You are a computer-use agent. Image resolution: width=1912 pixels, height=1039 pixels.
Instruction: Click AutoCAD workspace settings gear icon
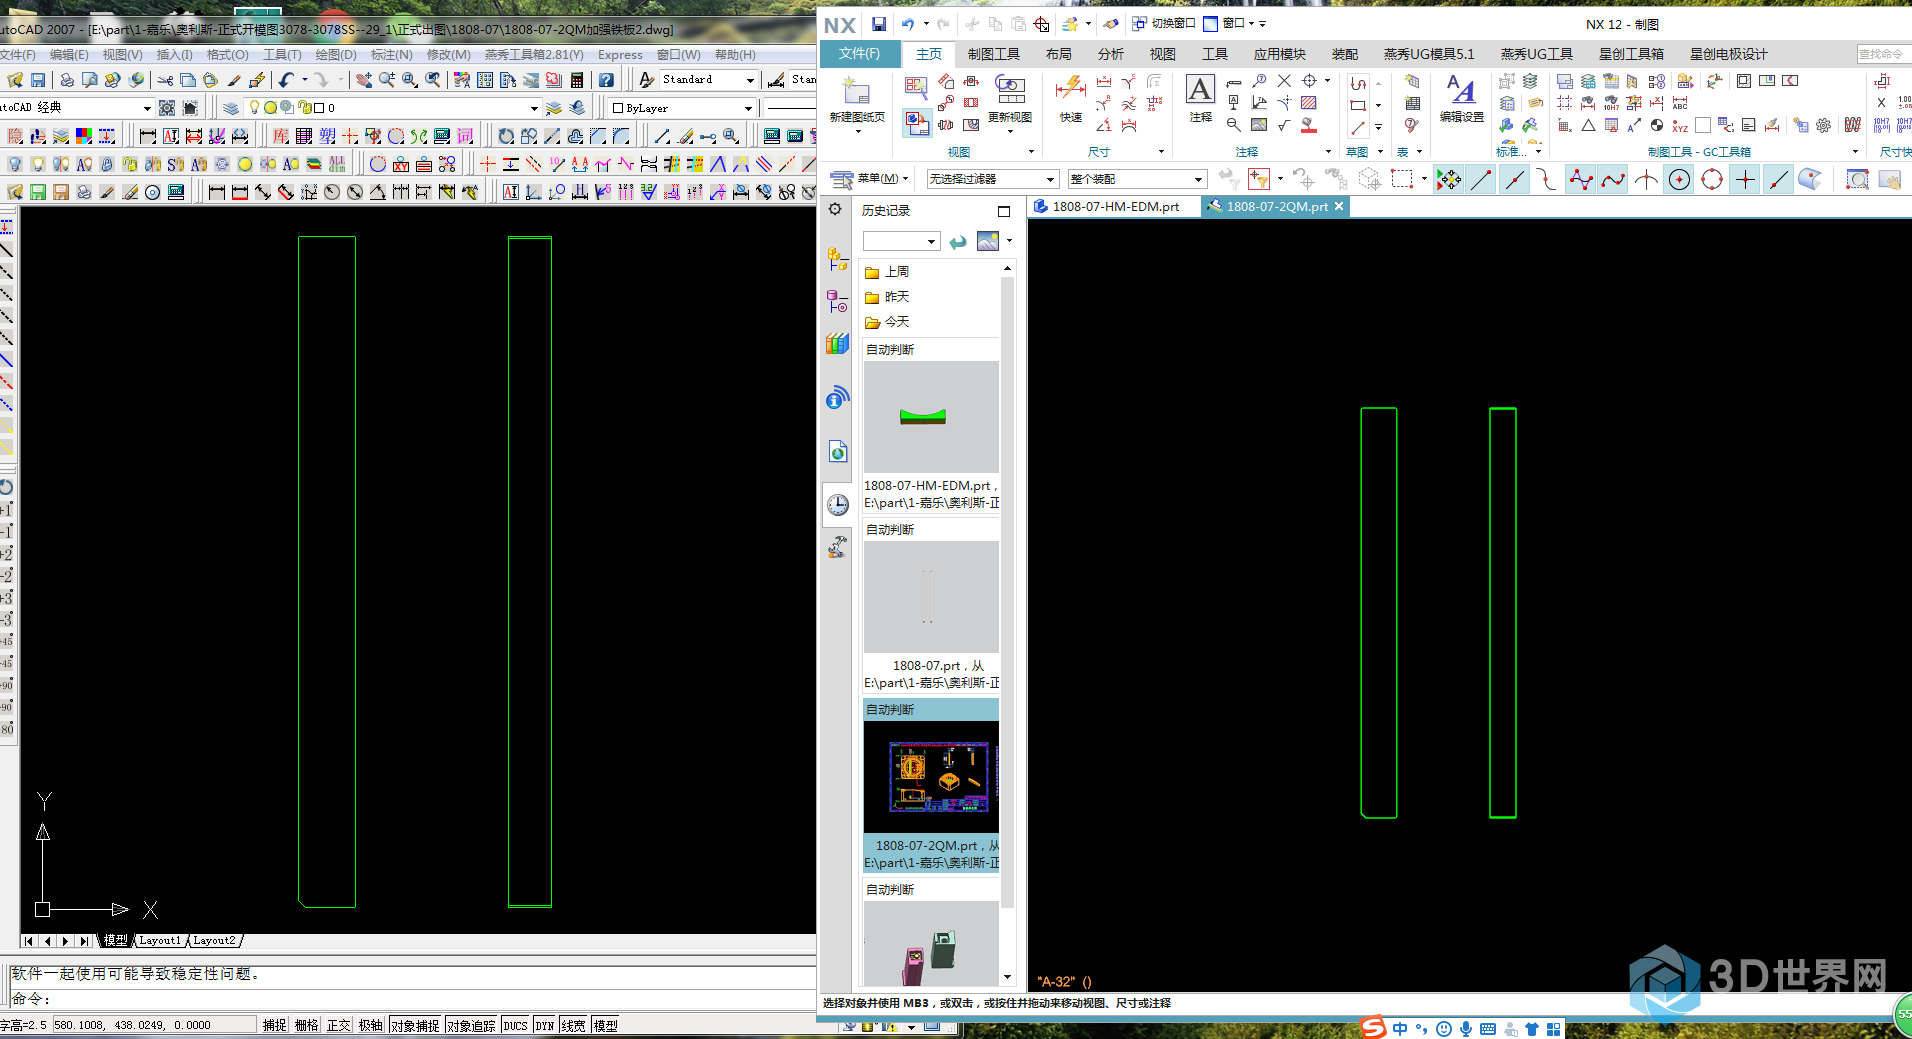167,108
